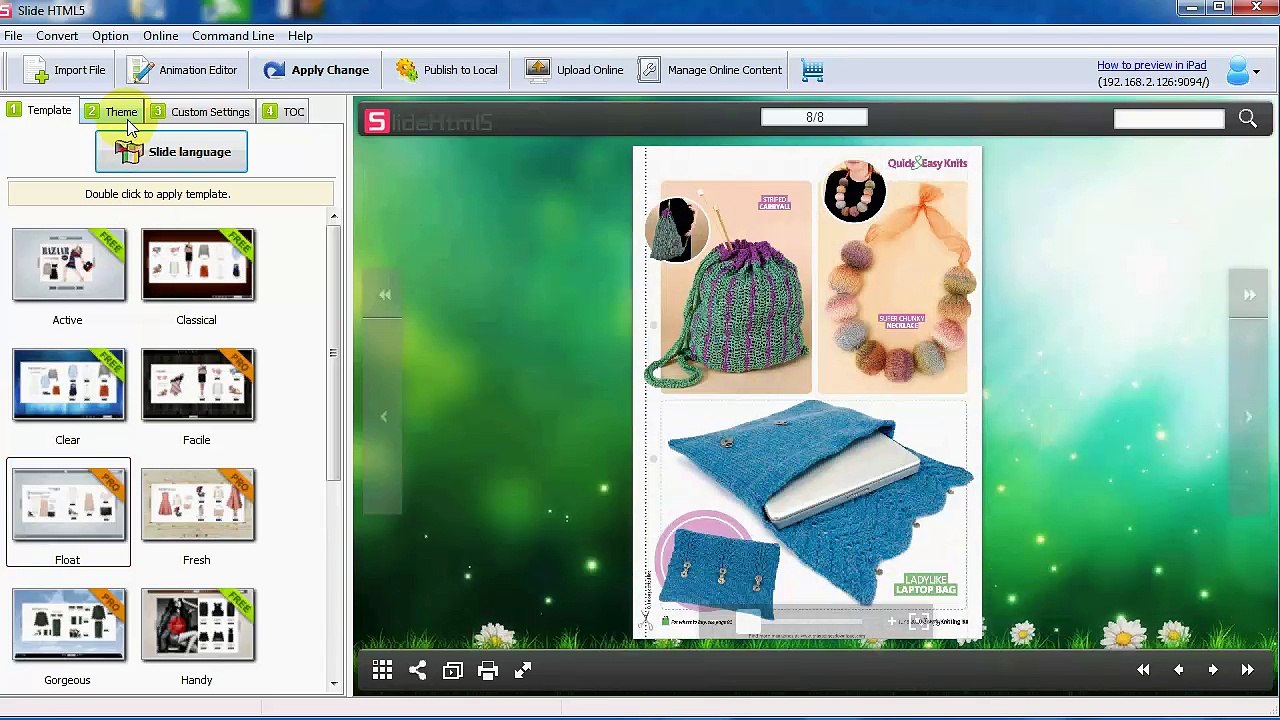Select the Clear template thumbnail

68,385
